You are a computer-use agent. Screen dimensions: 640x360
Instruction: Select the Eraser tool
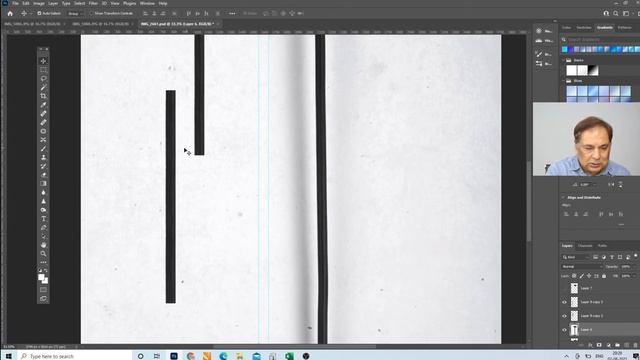pos(43,175)
